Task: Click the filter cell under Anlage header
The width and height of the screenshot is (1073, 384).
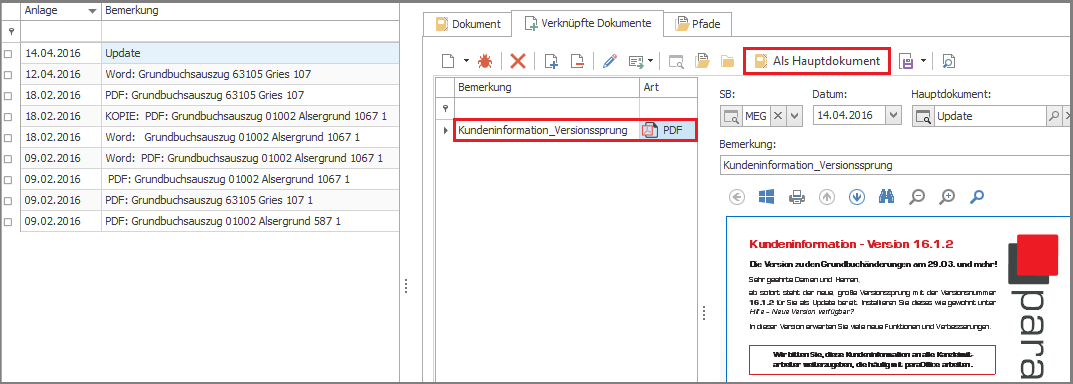Action: 61,31
